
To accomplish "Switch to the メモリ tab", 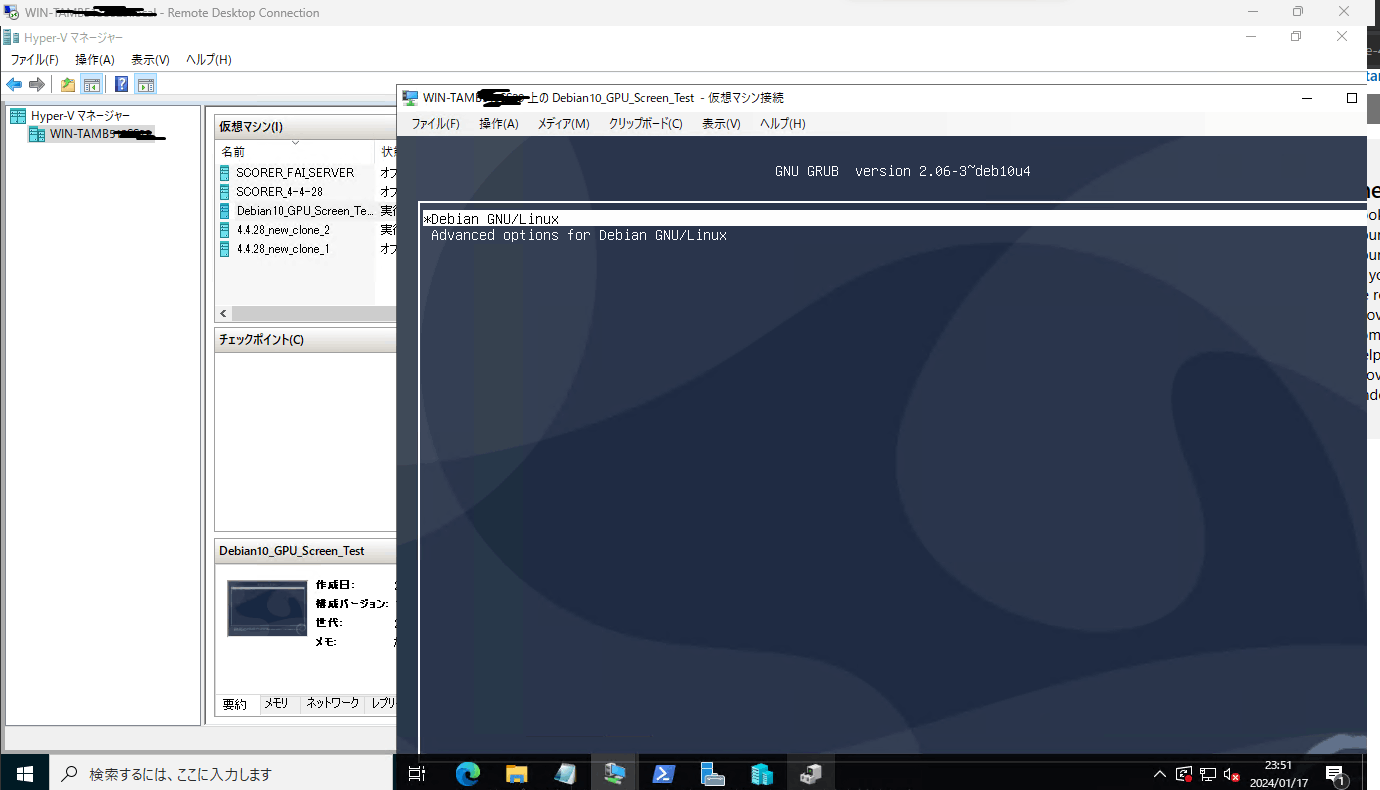I will [277, 704].
